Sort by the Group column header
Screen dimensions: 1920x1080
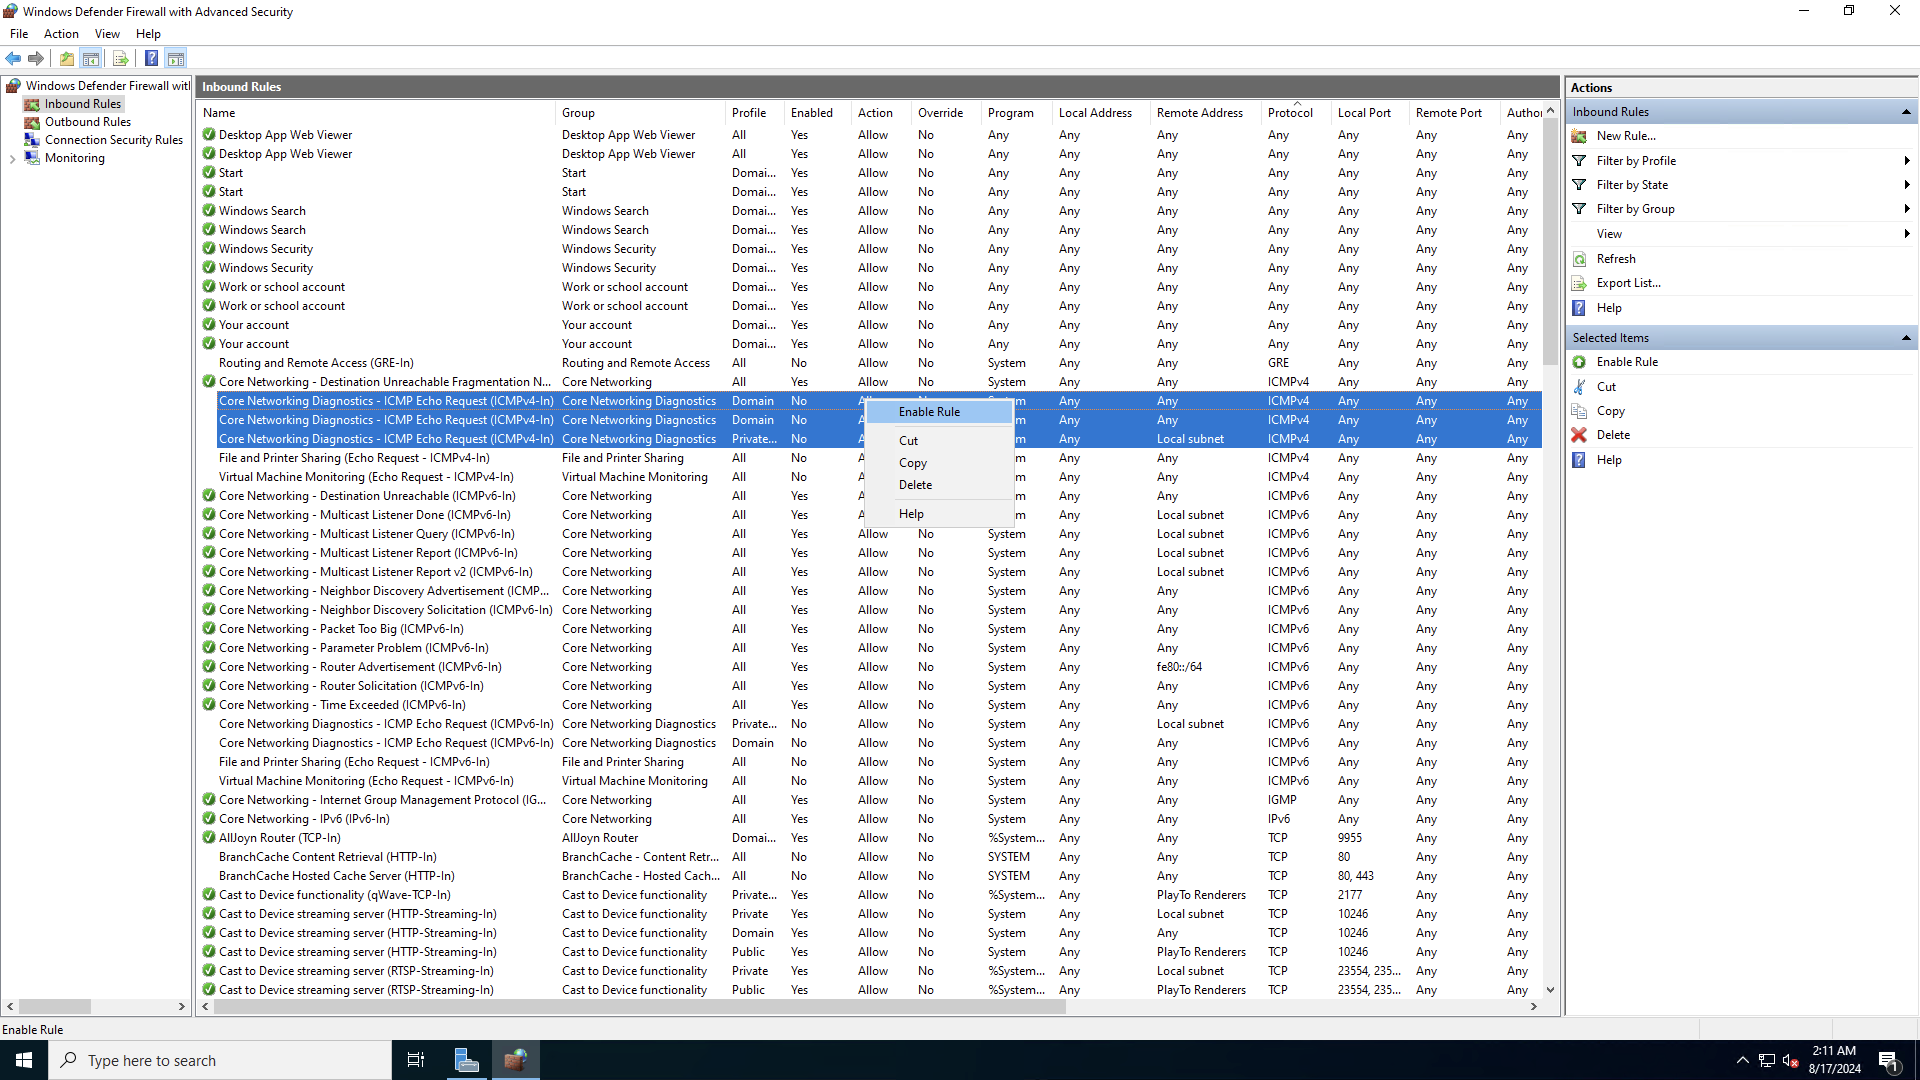click(x=640, y=113)
